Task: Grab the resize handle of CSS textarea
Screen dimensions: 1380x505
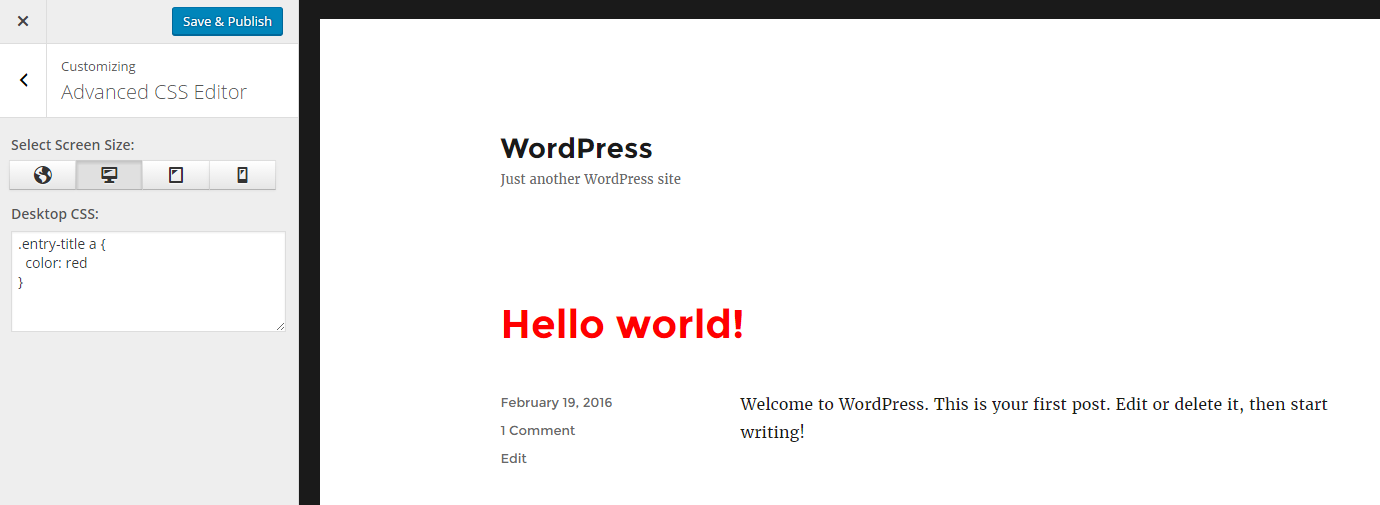Action: click(x=280, y=326)
